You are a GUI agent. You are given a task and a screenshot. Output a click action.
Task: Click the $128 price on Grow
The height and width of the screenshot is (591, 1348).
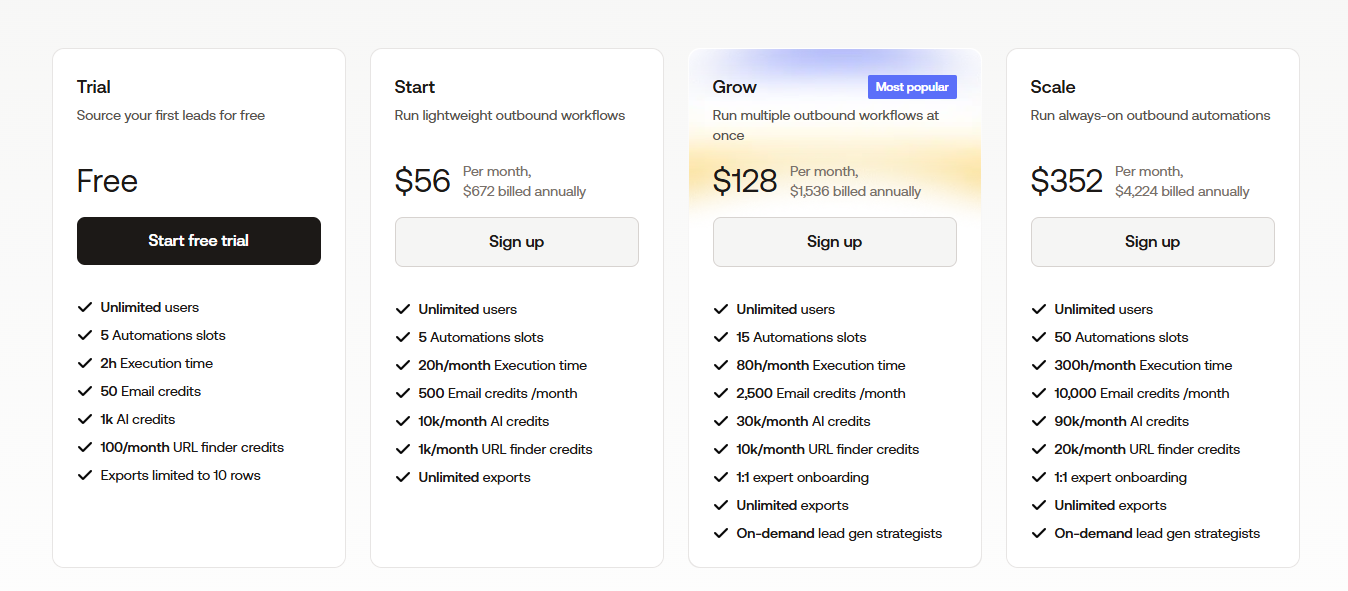(x=745, y=181)
